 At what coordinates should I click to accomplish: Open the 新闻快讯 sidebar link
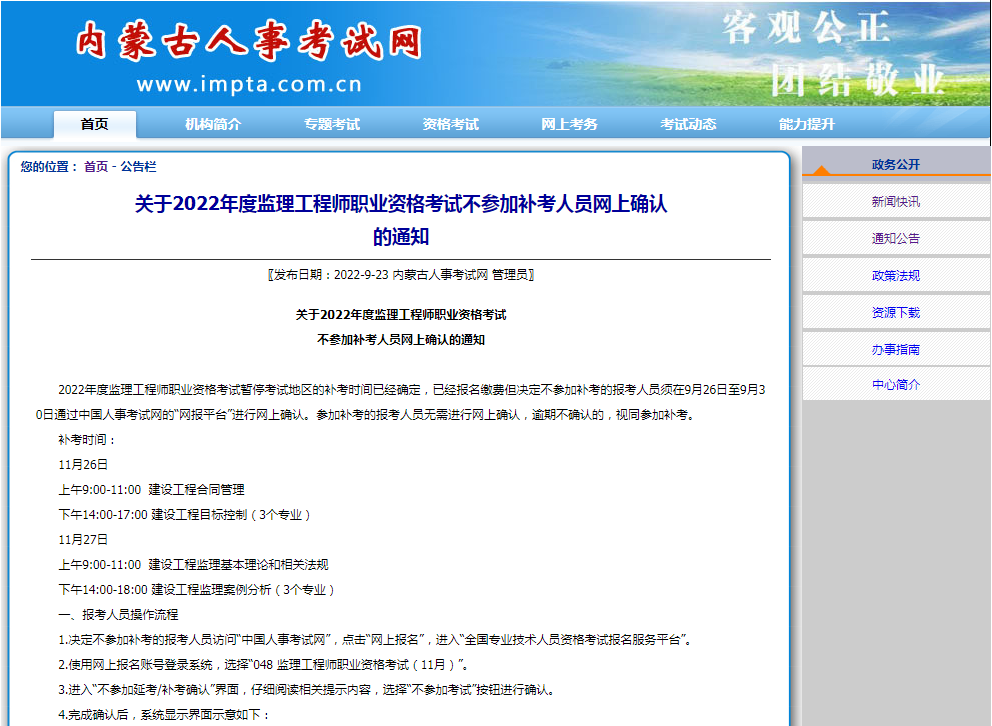coord(895,202)
